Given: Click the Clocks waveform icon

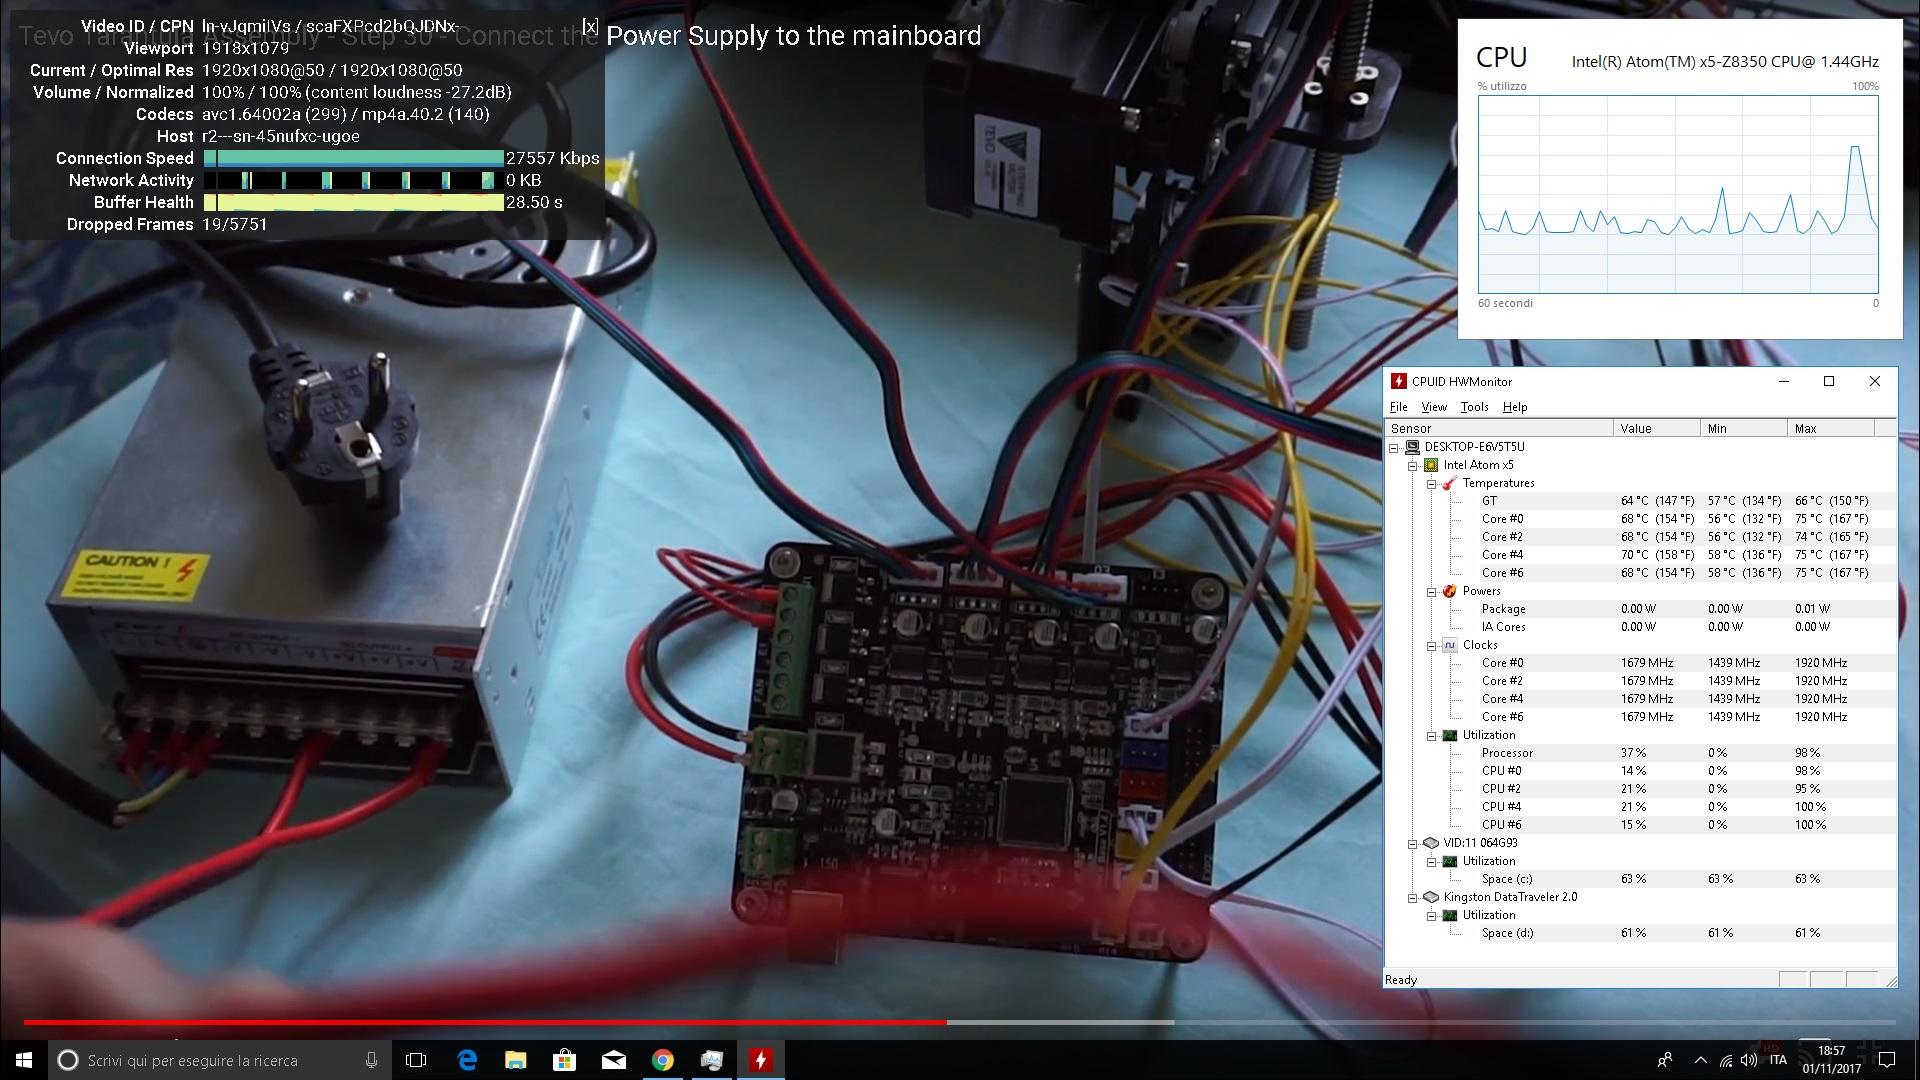Looking at the screenshot, I should tap(1449, 645).
